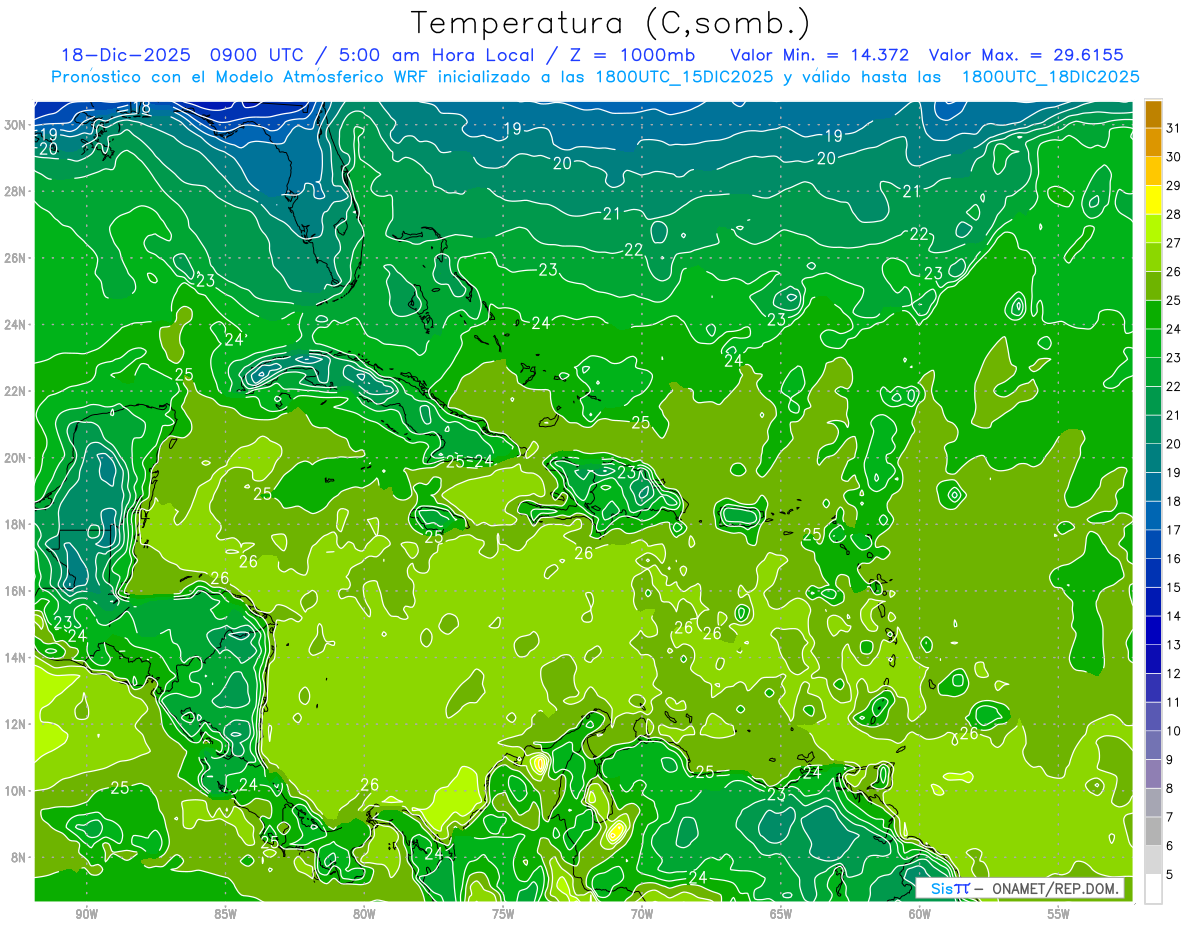Click the 65W longitude axis label
The width and height of the screenshot is (1200, 927).
pos(781,914)
